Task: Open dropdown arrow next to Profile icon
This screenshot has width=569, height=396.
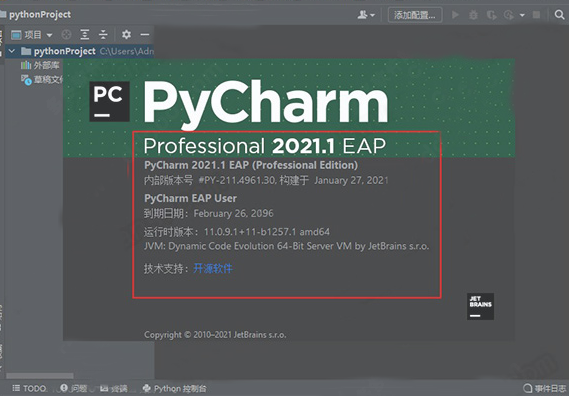Action: (x=522, y=15)
